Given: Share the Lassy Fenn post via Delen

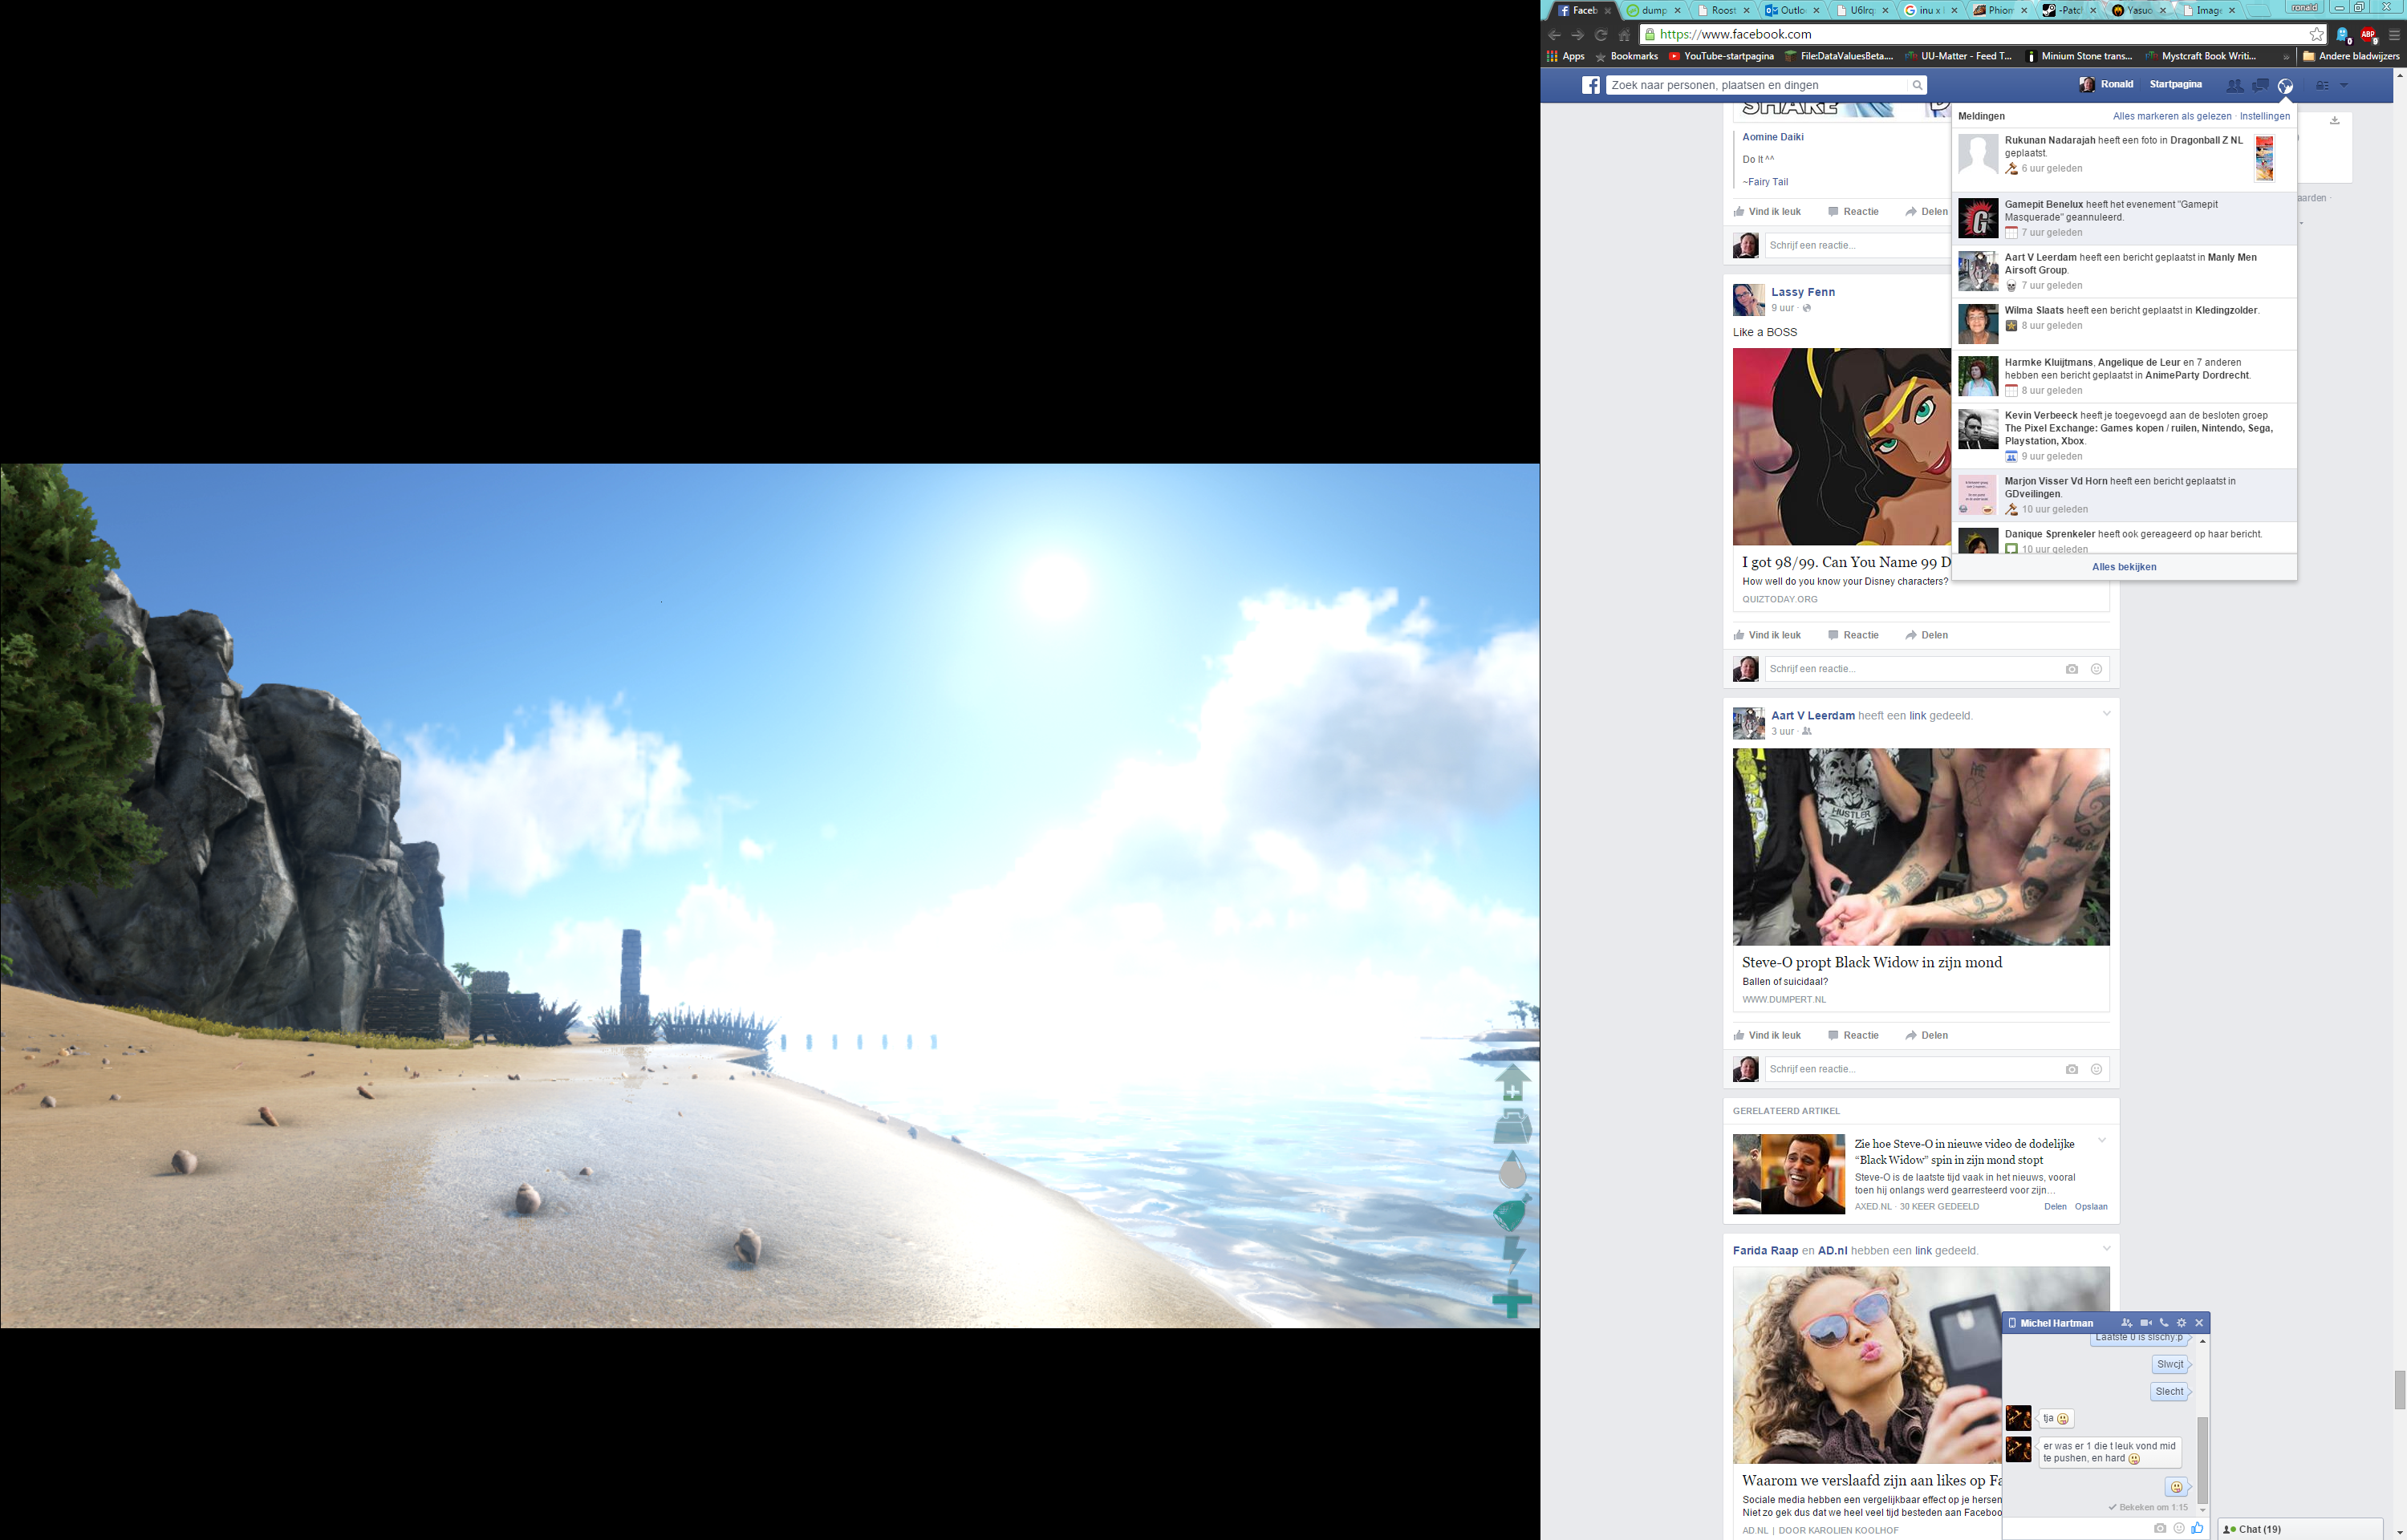Looking at the screenshot, I should pyautogui.click(x=1927, y=635).
